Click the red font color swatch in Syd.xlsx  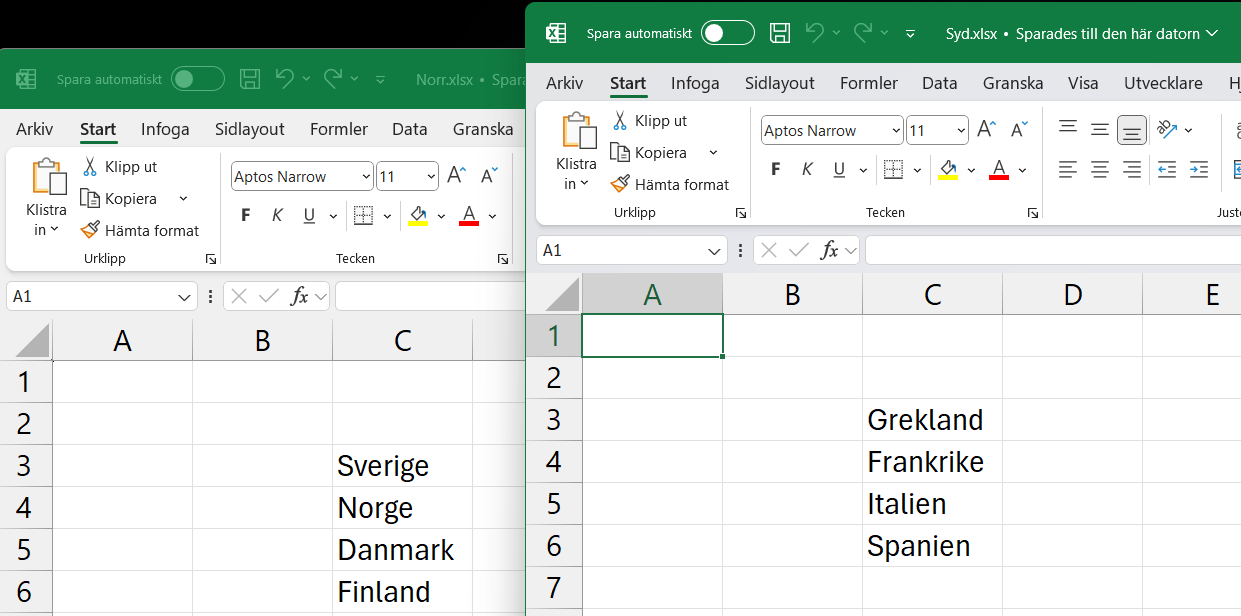[x=998, y=169]
